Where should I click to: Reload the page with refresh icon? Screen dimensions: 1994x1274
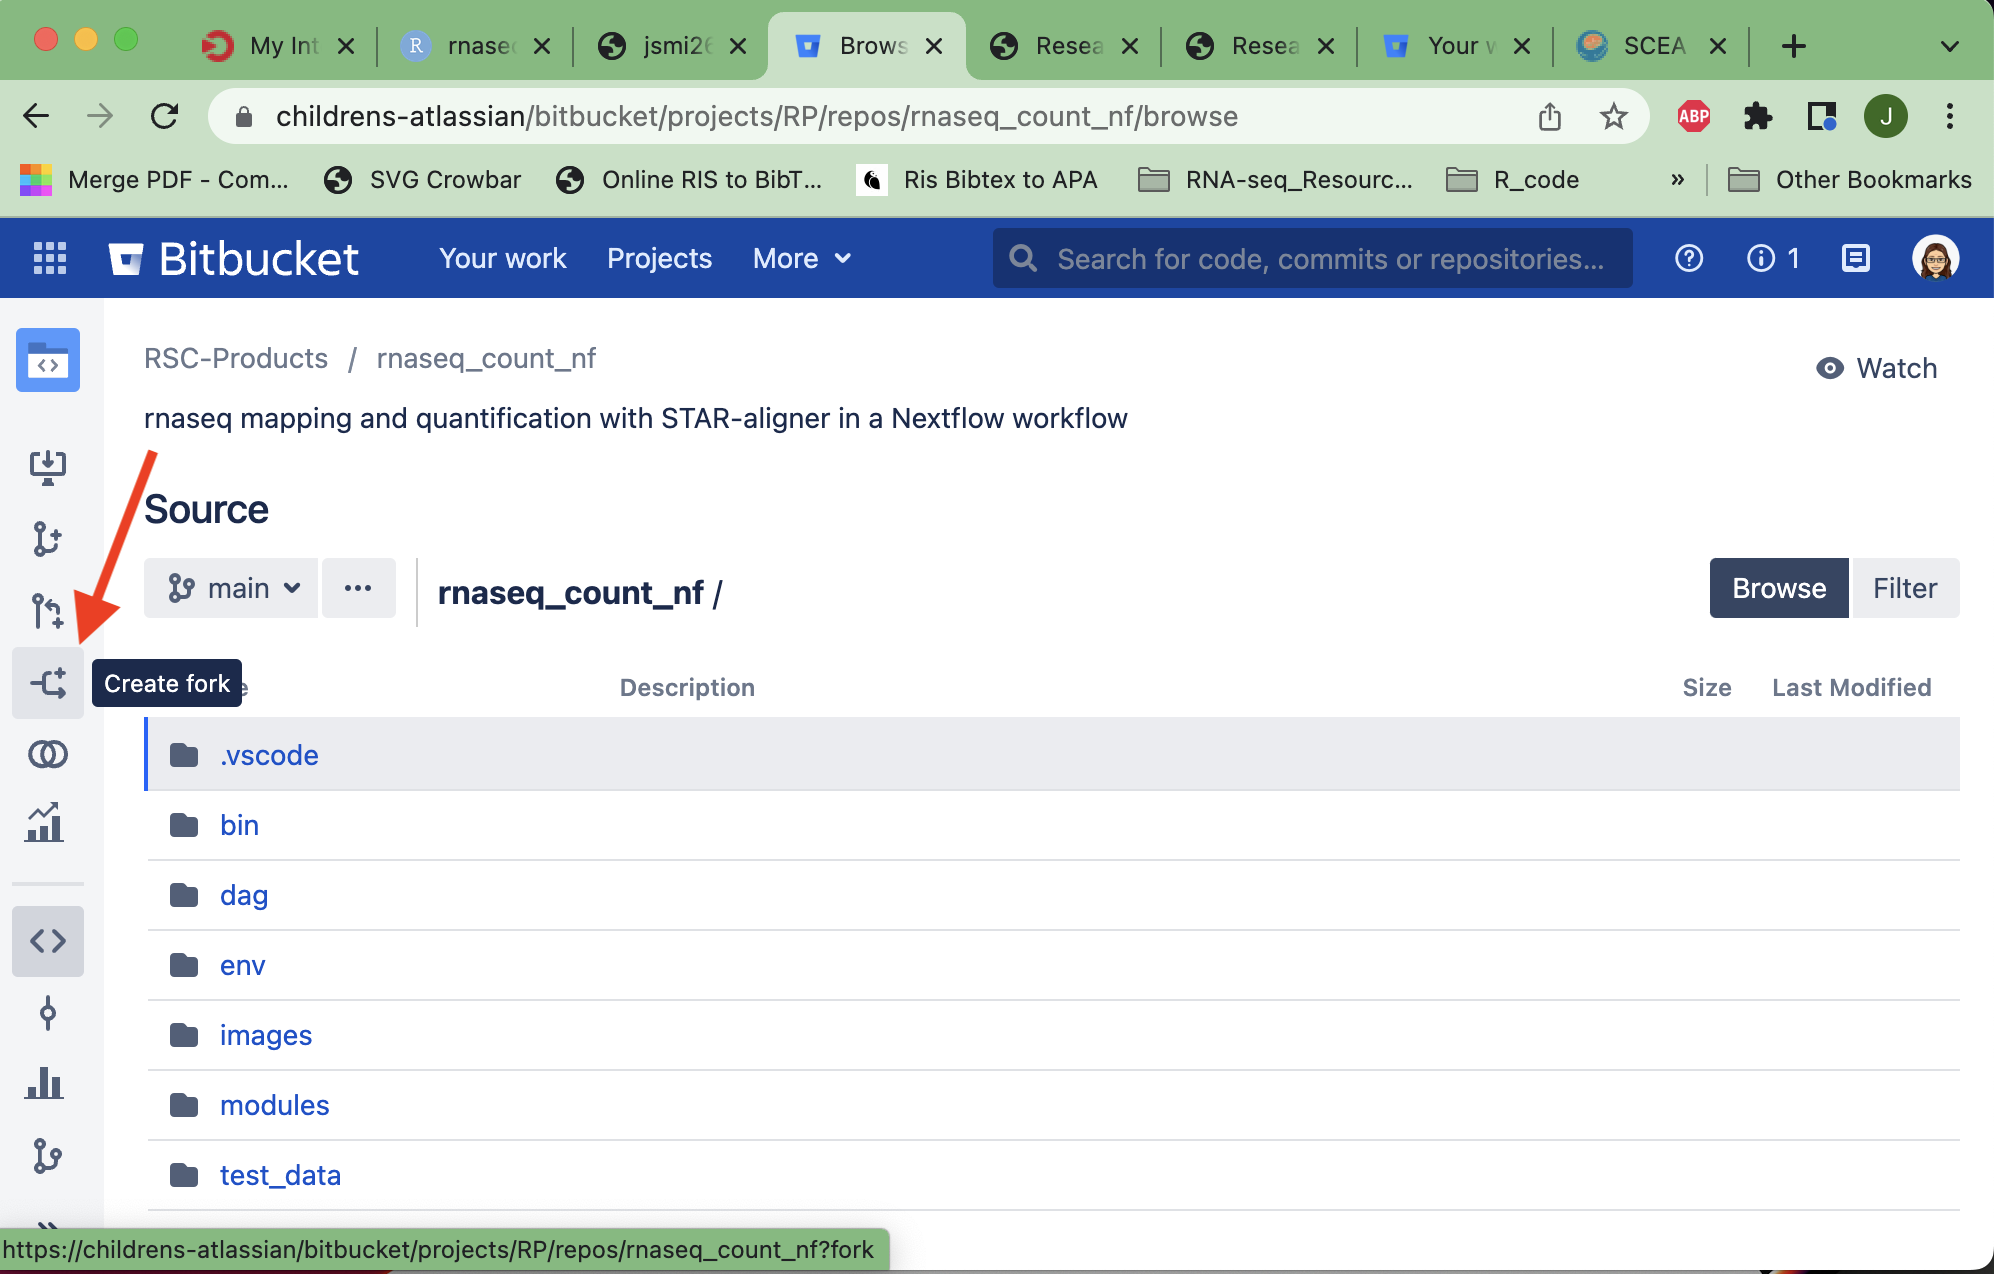[165, 116]
